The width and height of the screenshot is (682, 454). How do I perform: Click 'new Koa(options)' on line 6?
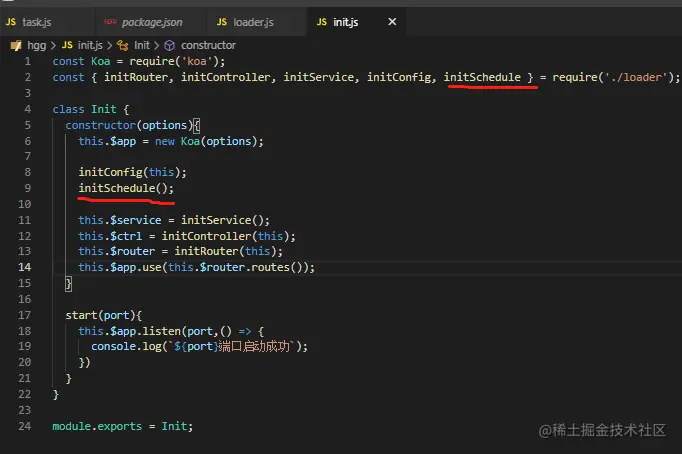pos(206,141)
